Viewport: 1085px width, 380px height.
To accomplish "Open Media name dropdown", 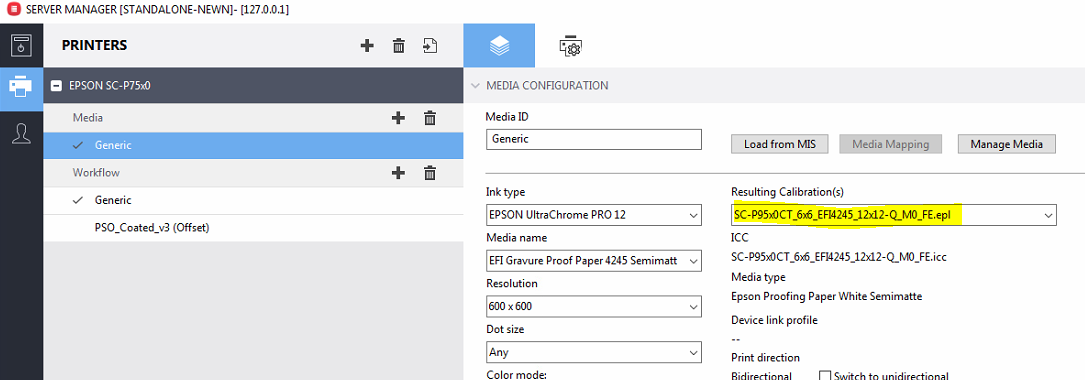I will pyautogui.click(x=594, y=261).
